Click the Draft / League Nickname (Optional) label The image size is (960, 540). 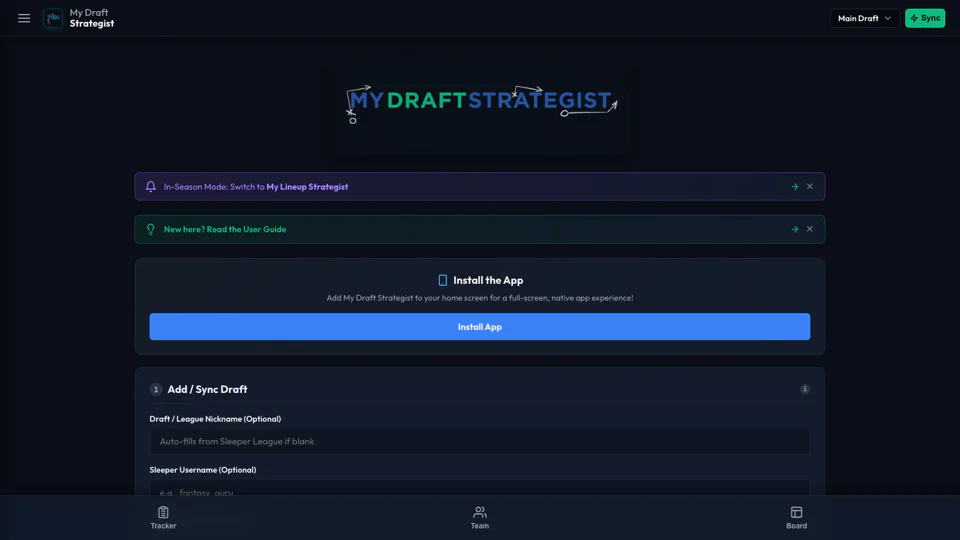[216, 419]
